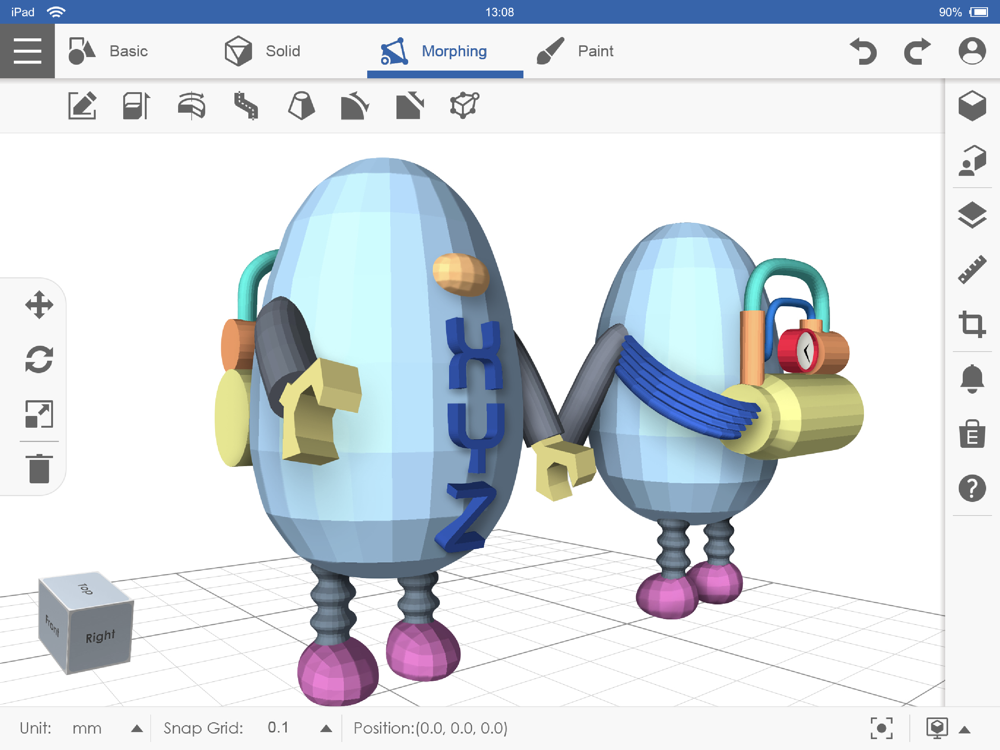Image resolution: width=1000 pixels, height=750 pixels.
Task: Switch to the Basic tab
Action: [x=108, y=51]
